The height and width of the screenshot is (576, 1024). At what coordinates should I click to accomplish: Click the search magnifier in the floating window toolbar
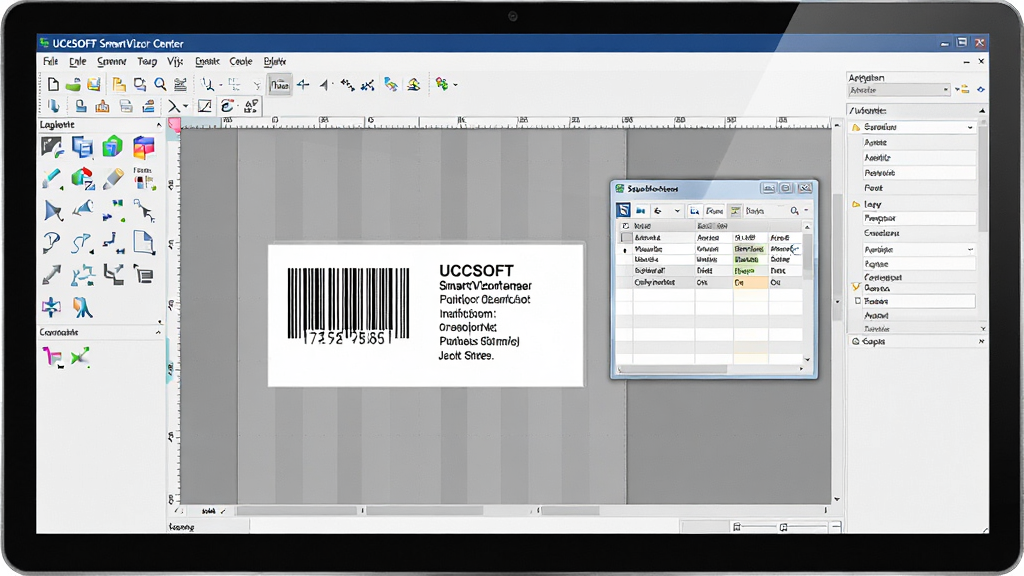tap(794, 211)
